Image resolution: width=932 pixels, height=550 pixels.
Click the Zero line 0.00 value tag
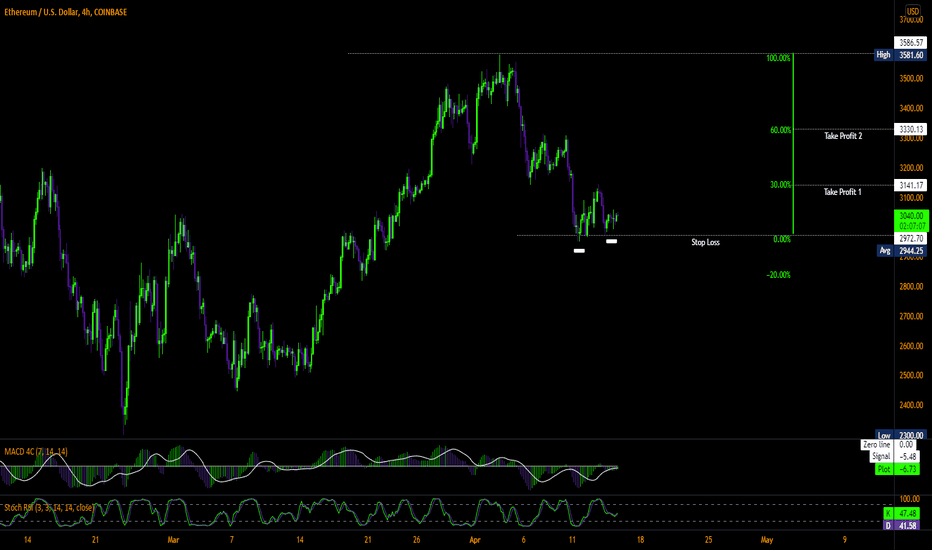tap(889, 445)
